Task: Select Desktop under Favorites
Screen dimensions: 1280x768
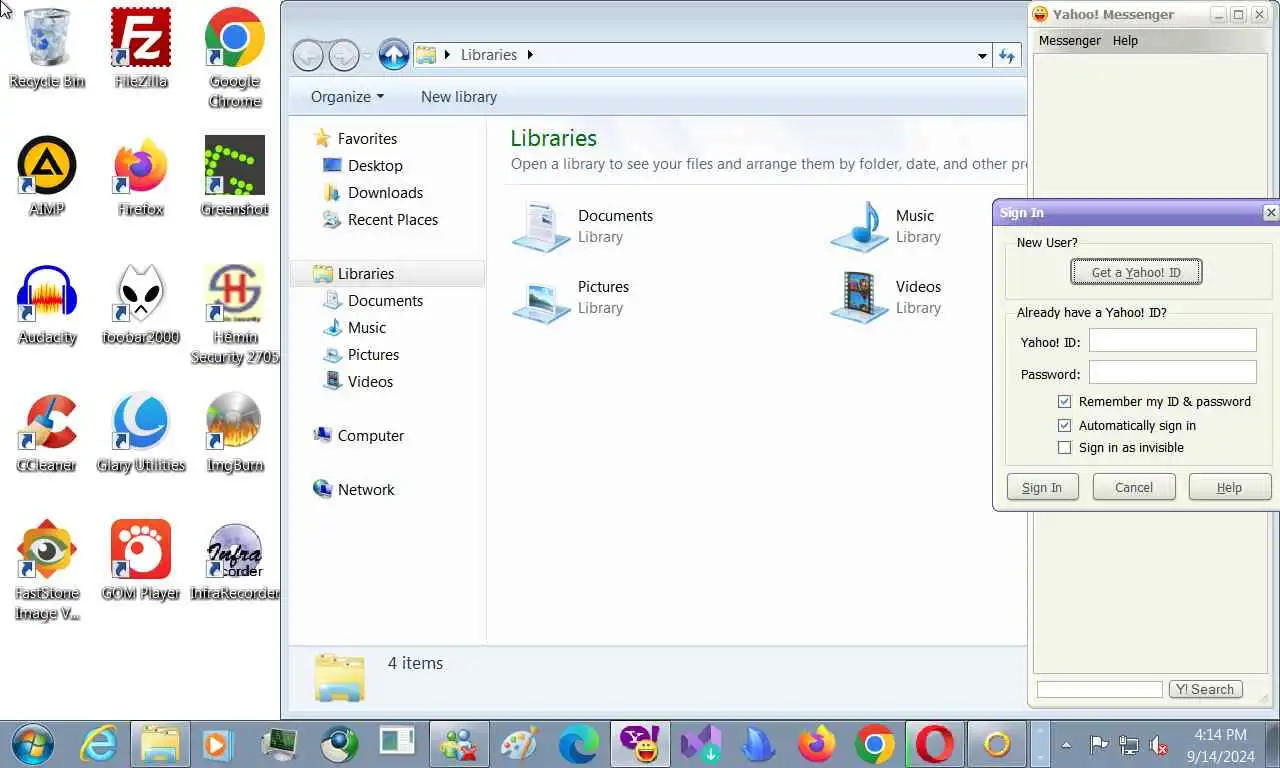Action: click(375, 166)
